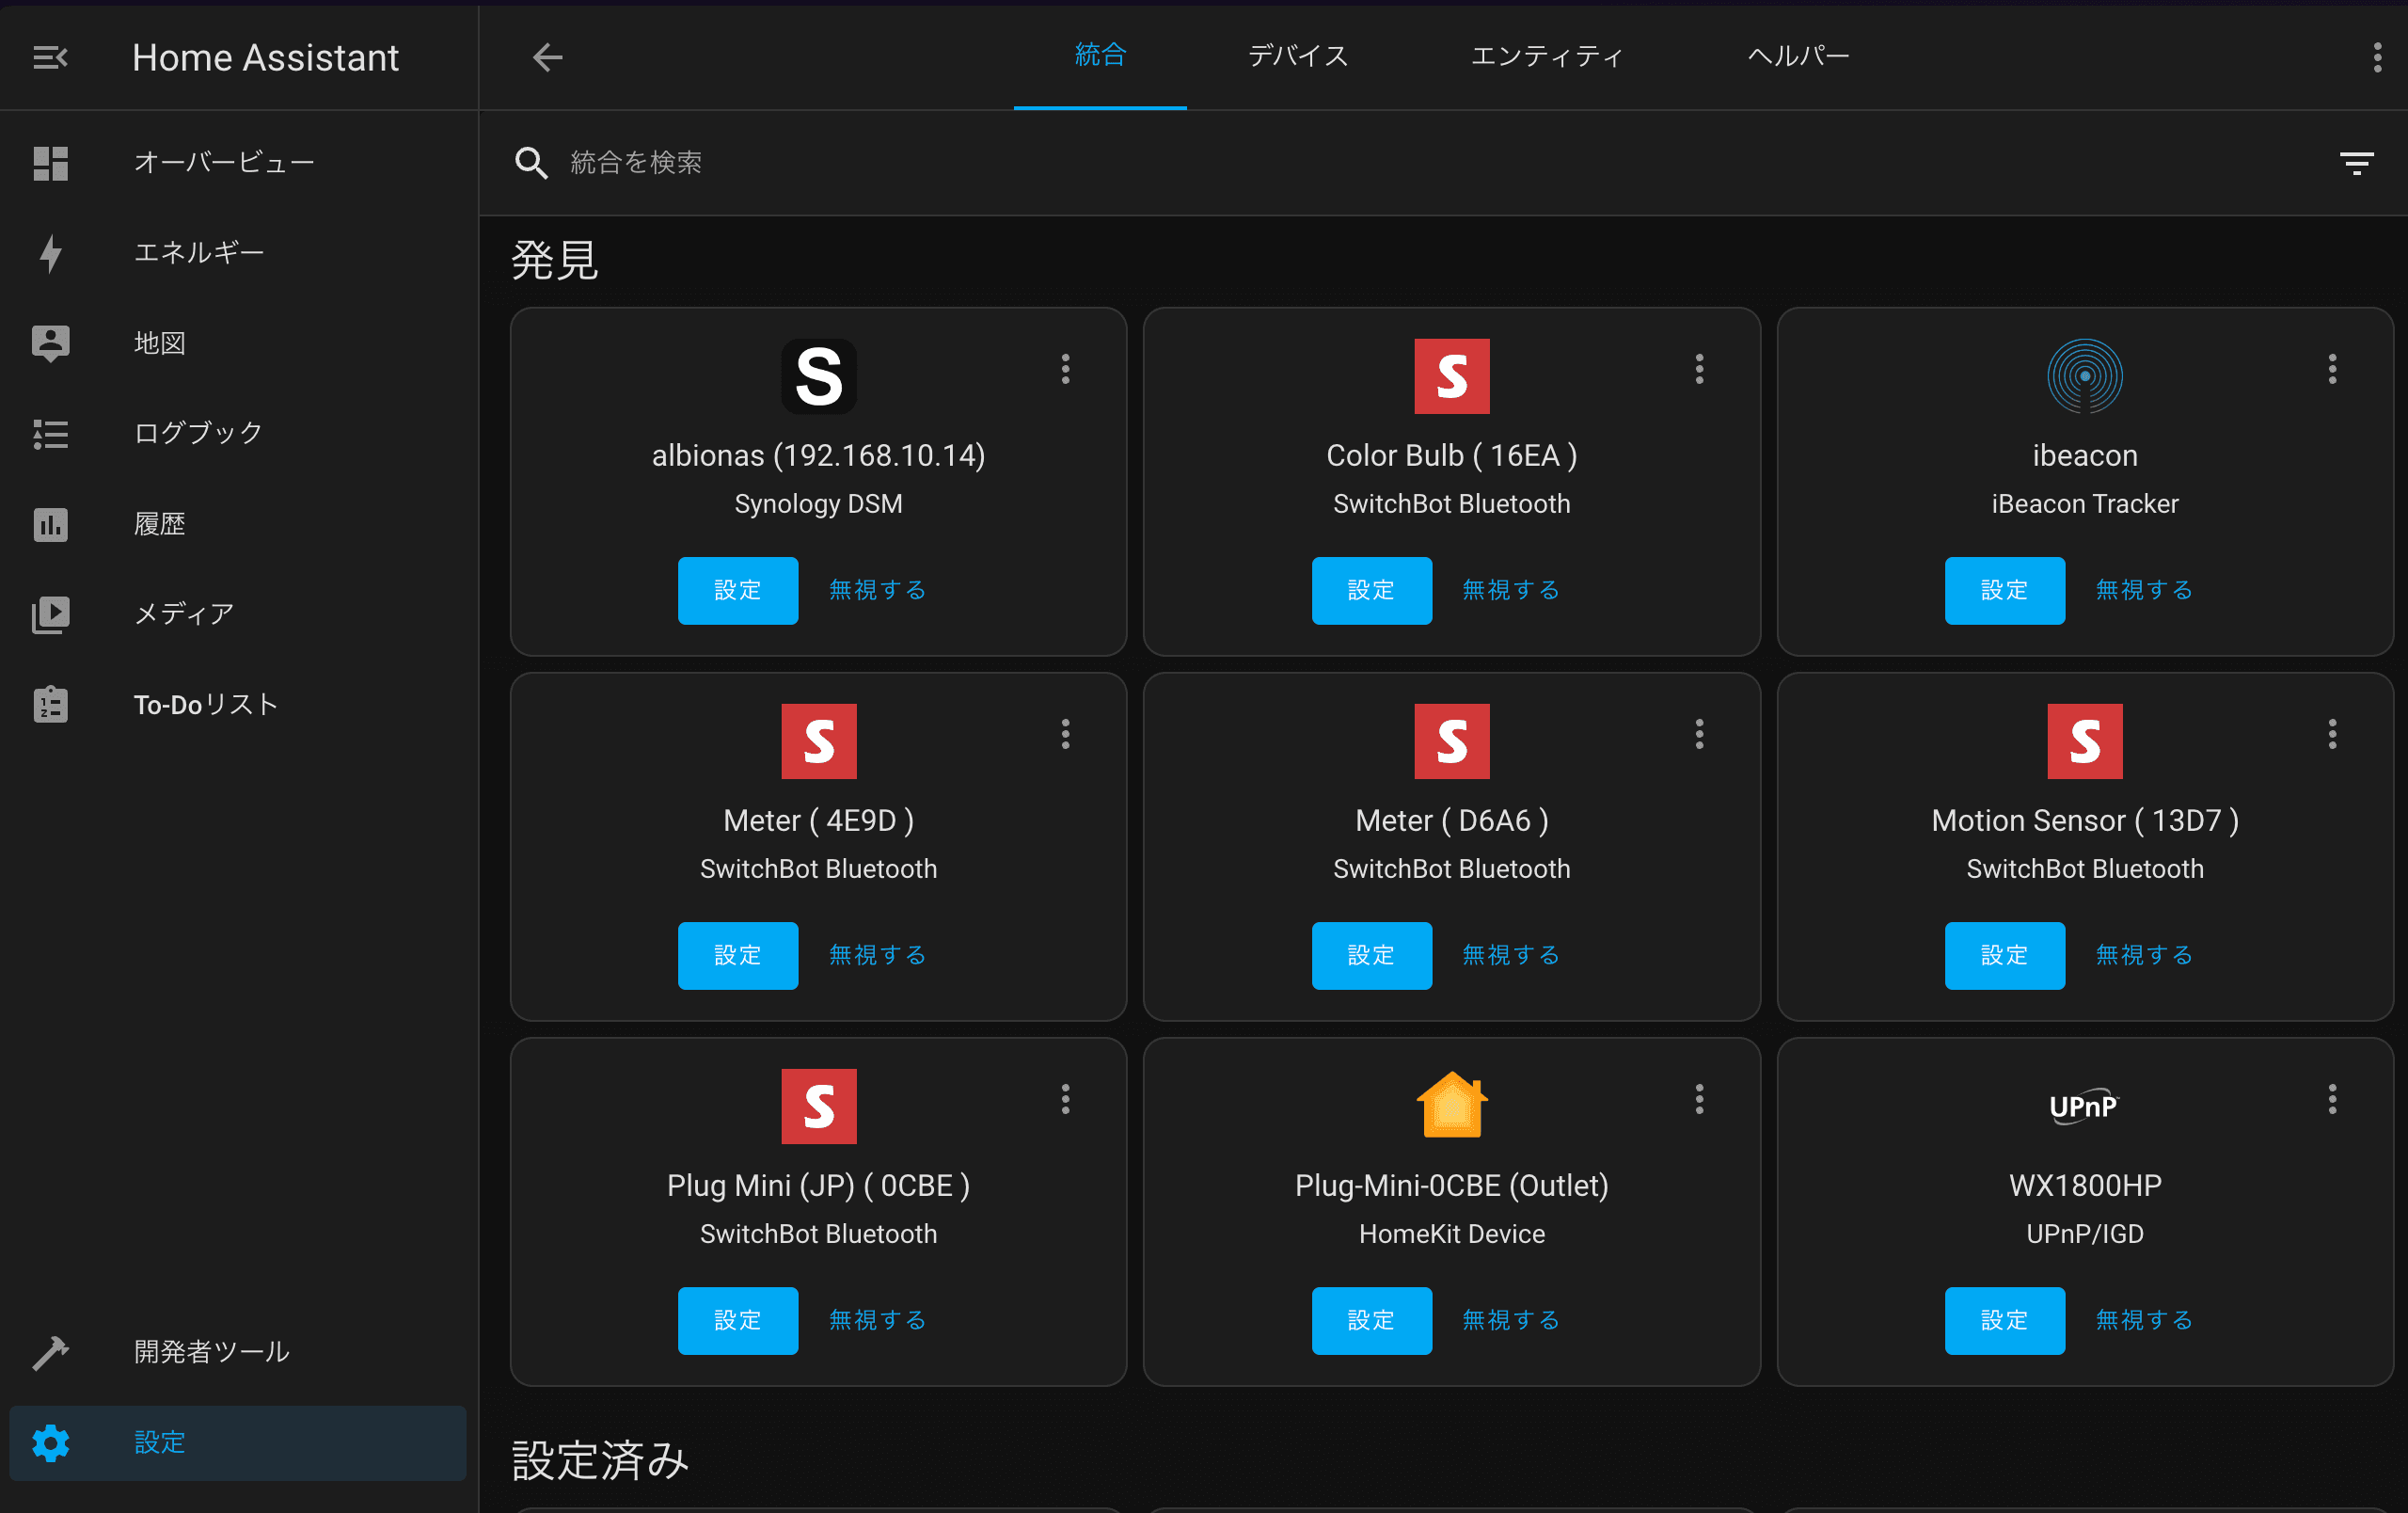Click the 設定済み section heading
The height and width of the screenshot is (1513, 2408).
(x=600, y=1461)
